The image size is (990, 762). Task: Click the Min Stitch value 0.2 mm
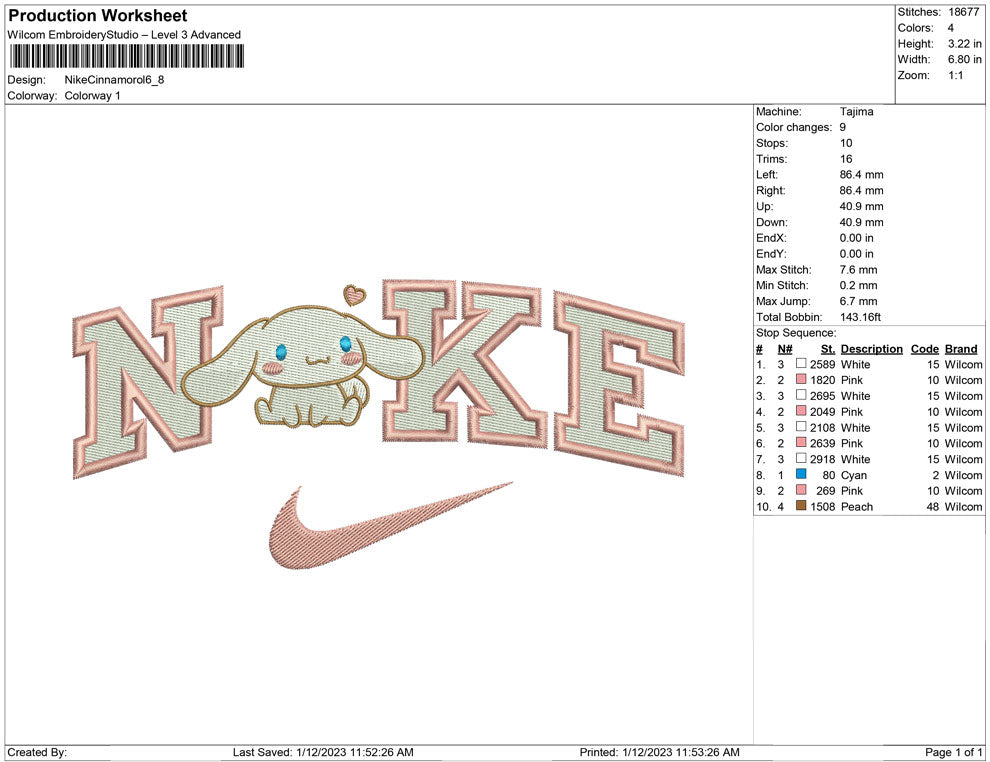858,285
